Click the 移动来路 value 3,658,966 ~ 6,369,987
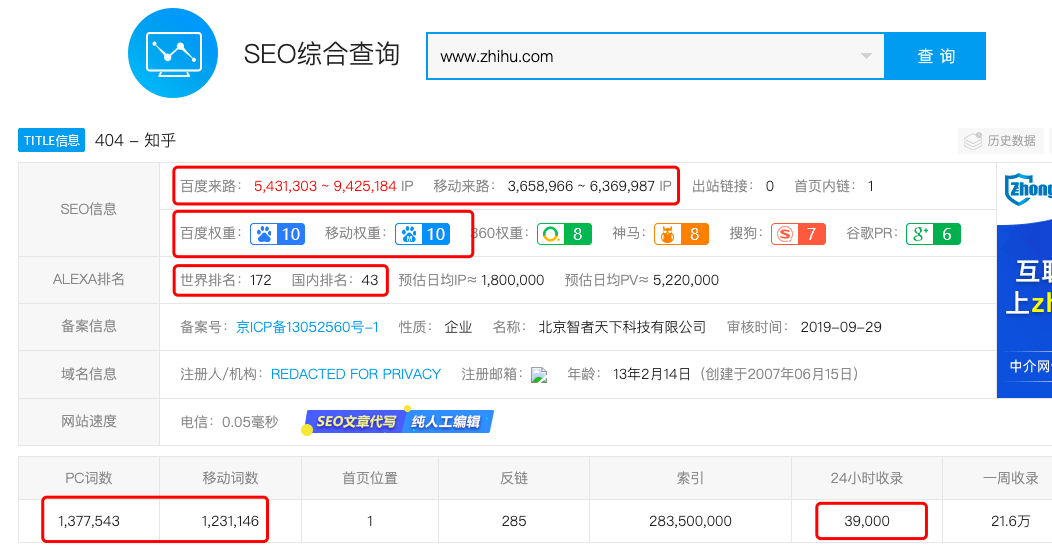Viewport: 1052px width, 546px height. click(x=581, y=186)
